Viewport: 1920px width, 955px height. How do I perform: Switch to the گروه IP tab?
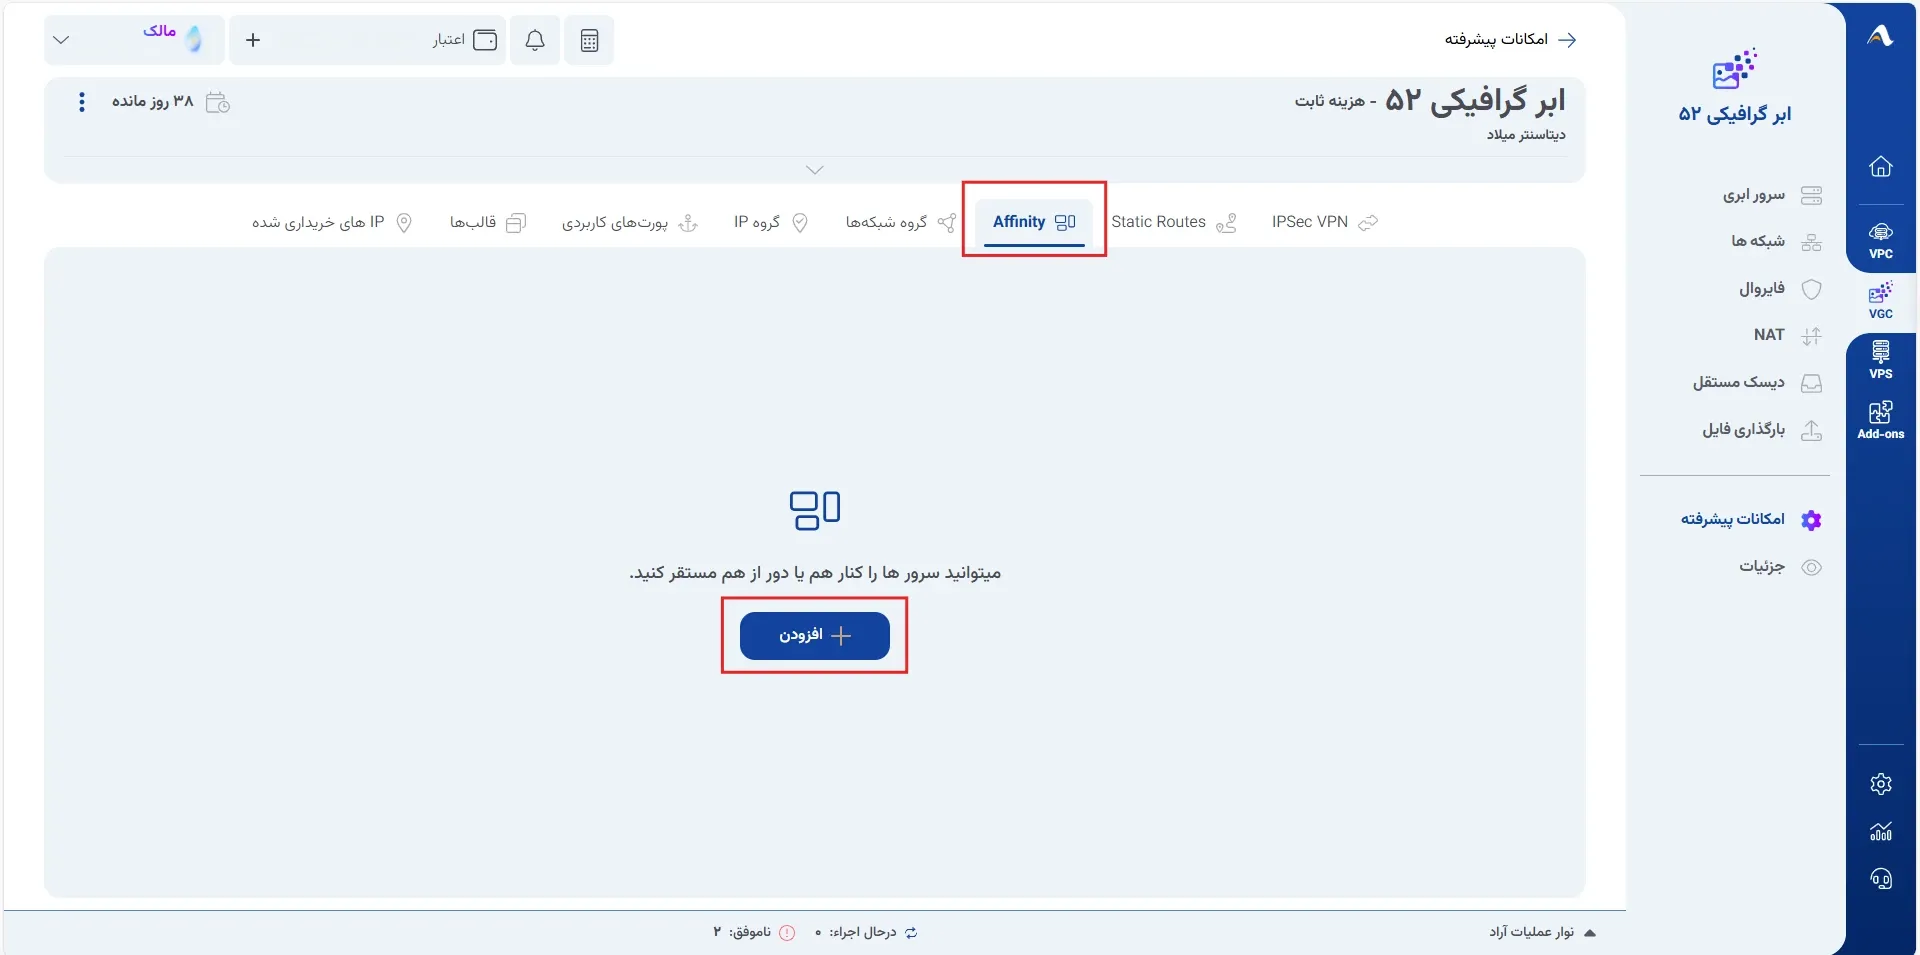tap(770, 222)
